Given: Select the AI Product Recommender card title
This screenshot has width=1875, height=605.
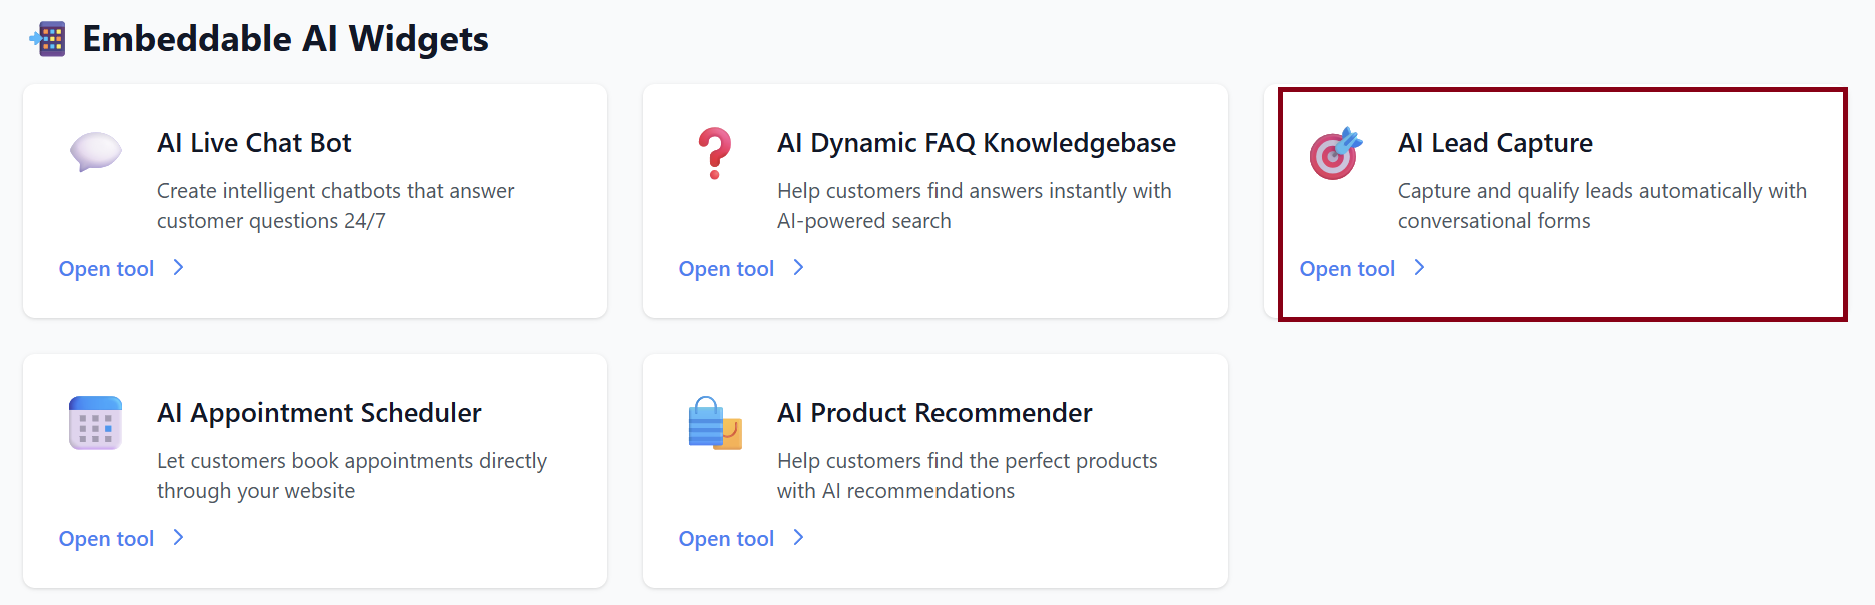Looking at the screenshot, I should (x=934, y=413).
